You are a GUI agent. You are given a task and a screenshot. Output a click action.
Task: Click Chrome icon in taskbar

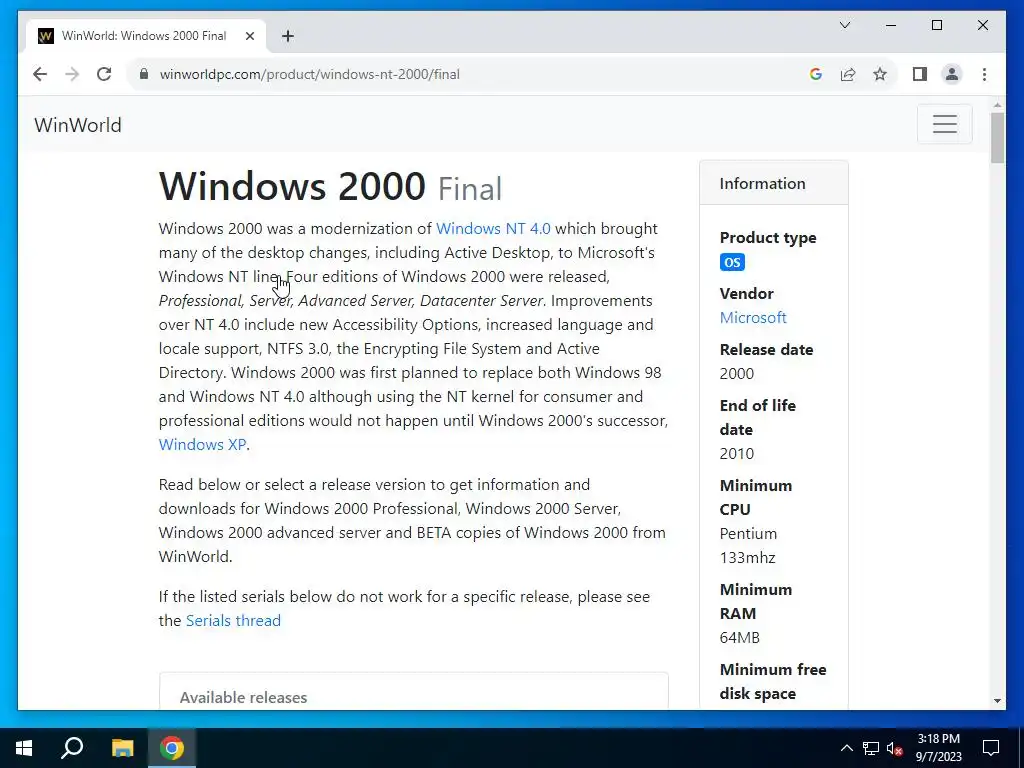point(172,748)
